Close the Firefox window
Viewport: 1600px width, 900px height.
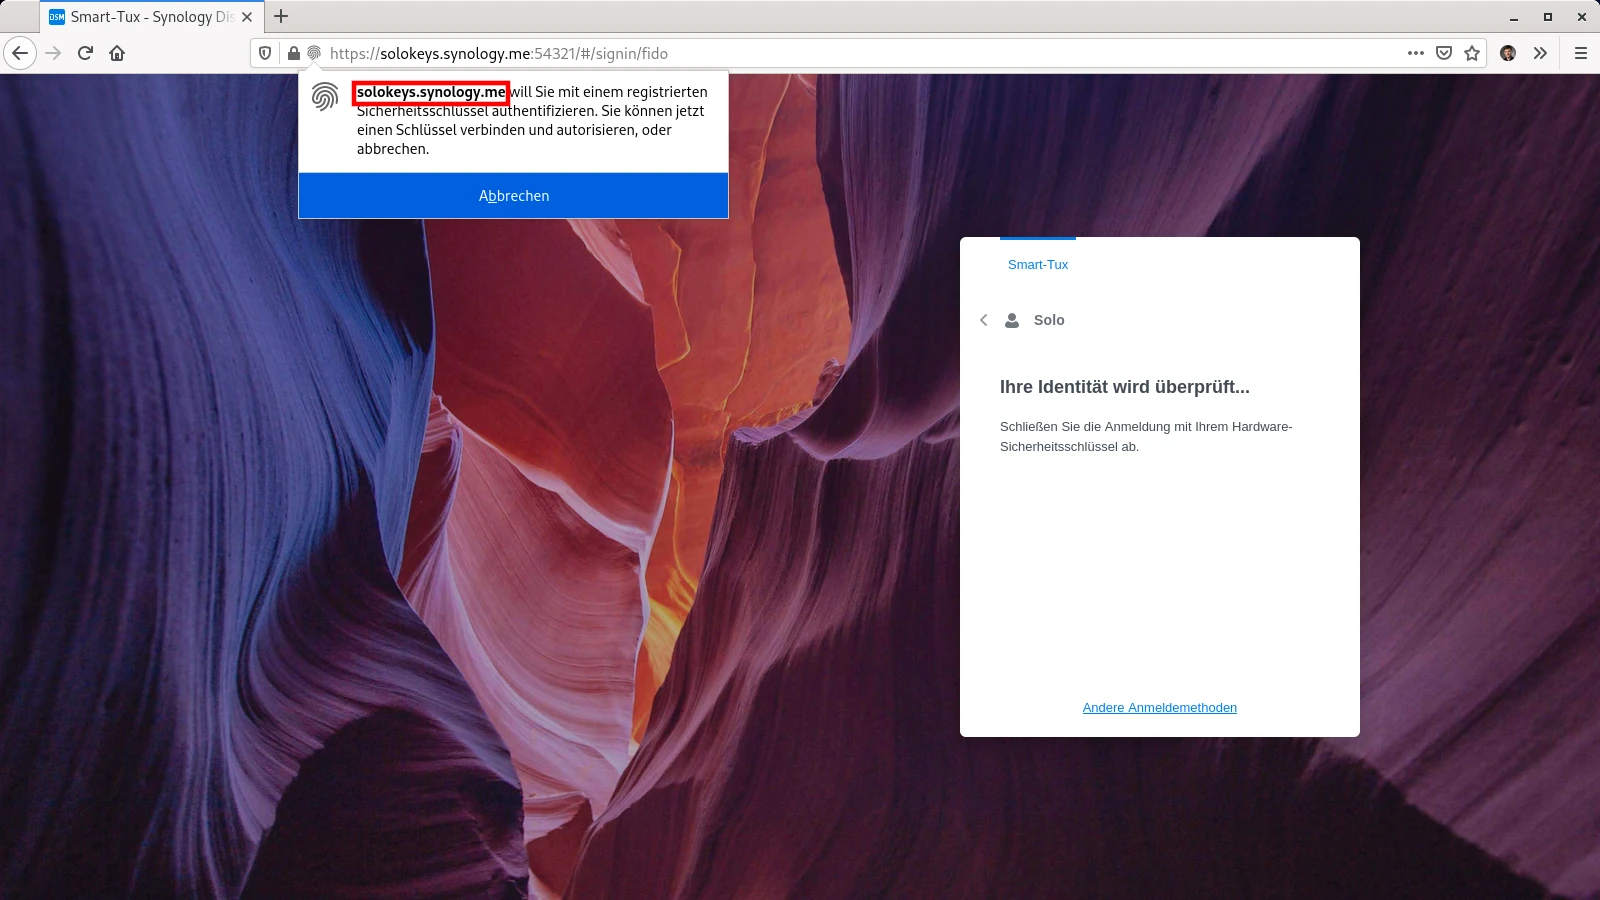pyautogui.click(x=1582, y=17)
